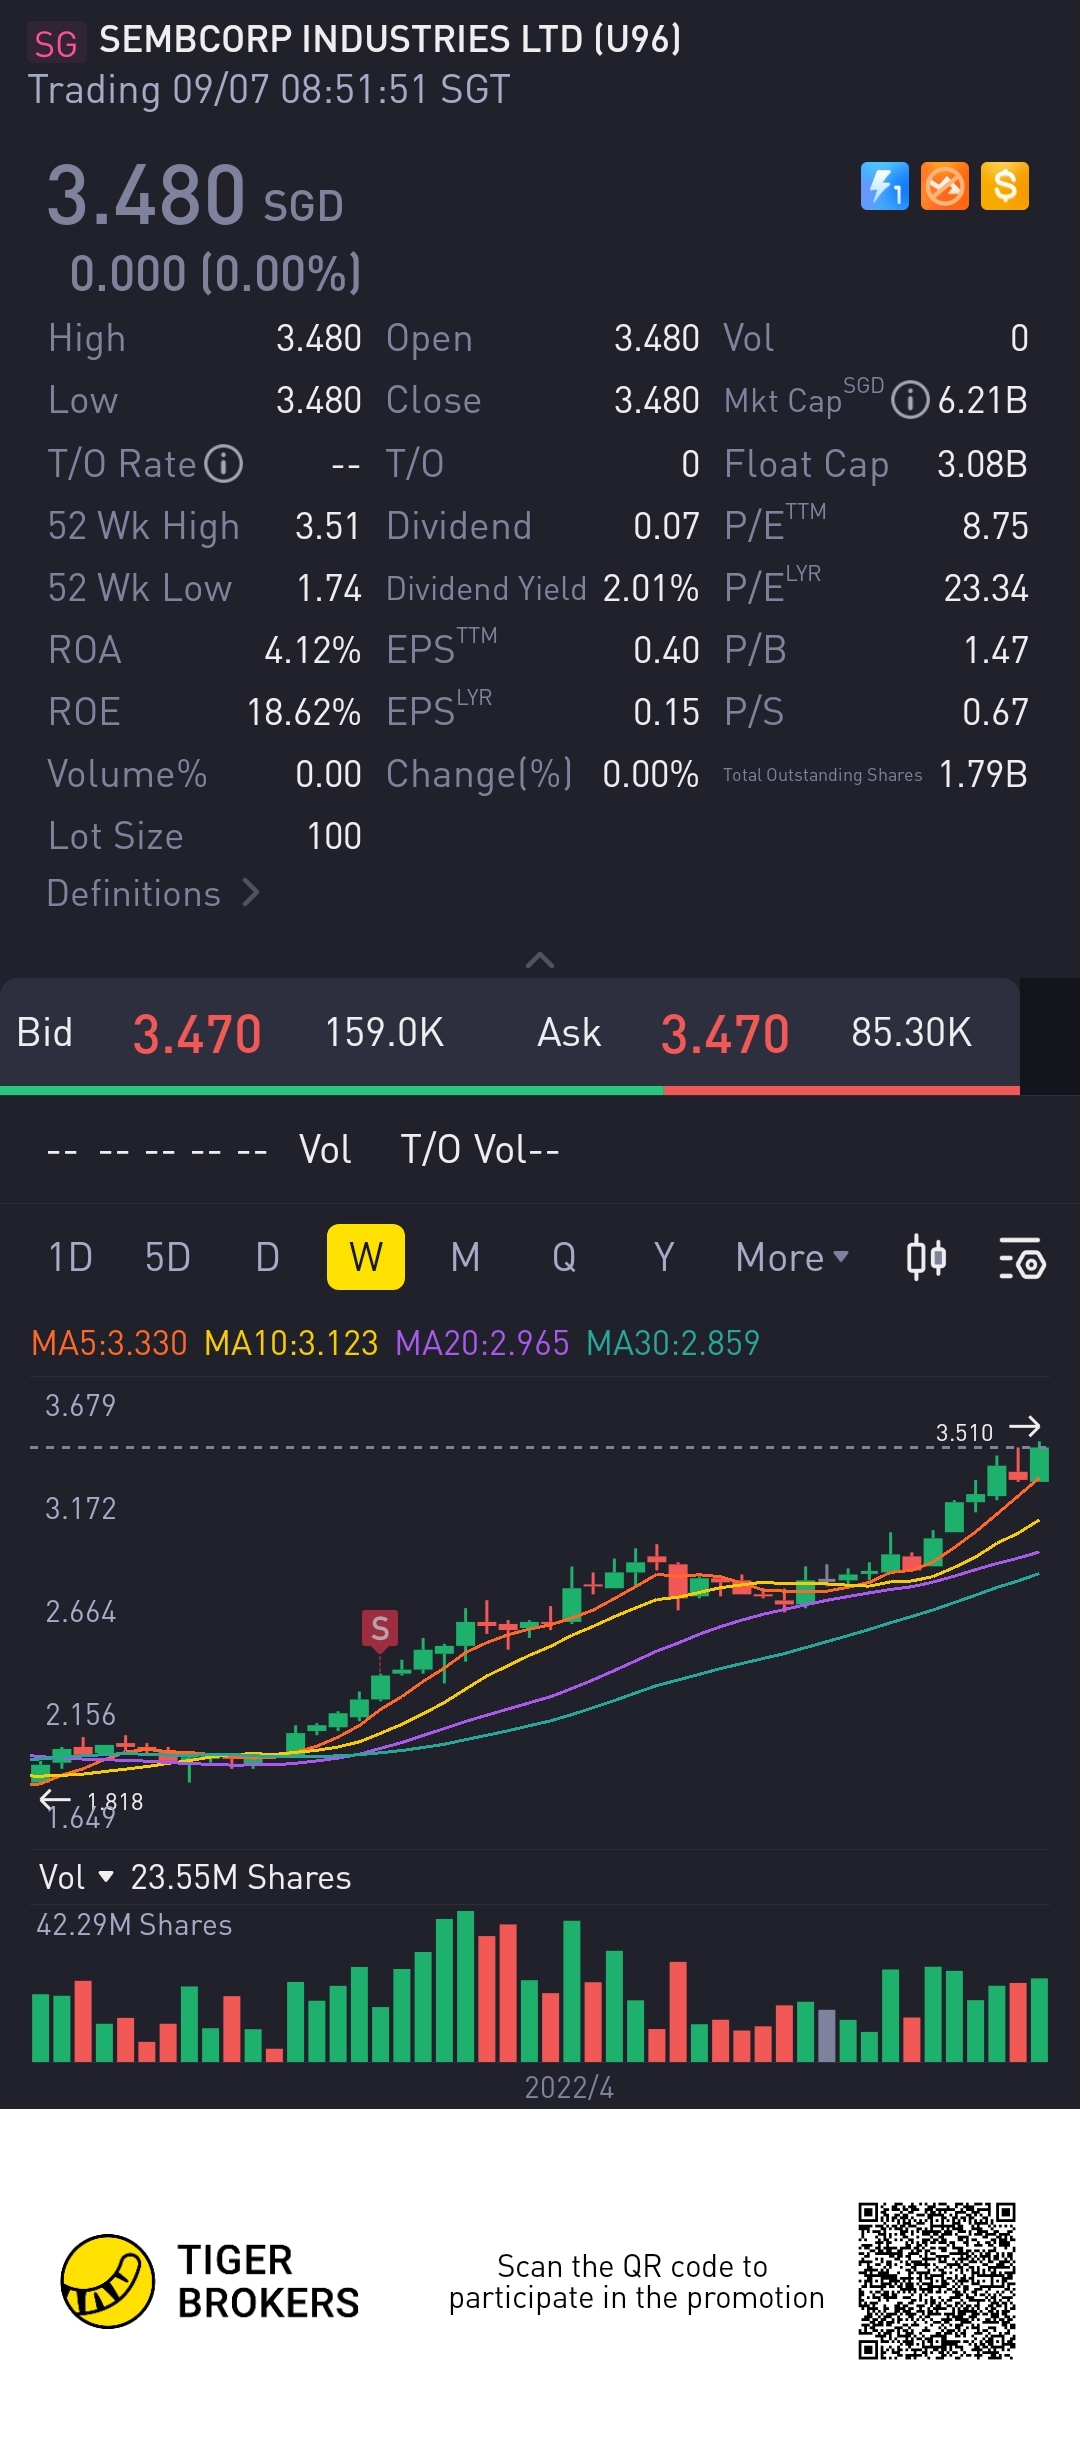Tap the MA30:2.859 indicator label
The height and width of the screenshot is (2454, 1080).
pos(673,1342)
